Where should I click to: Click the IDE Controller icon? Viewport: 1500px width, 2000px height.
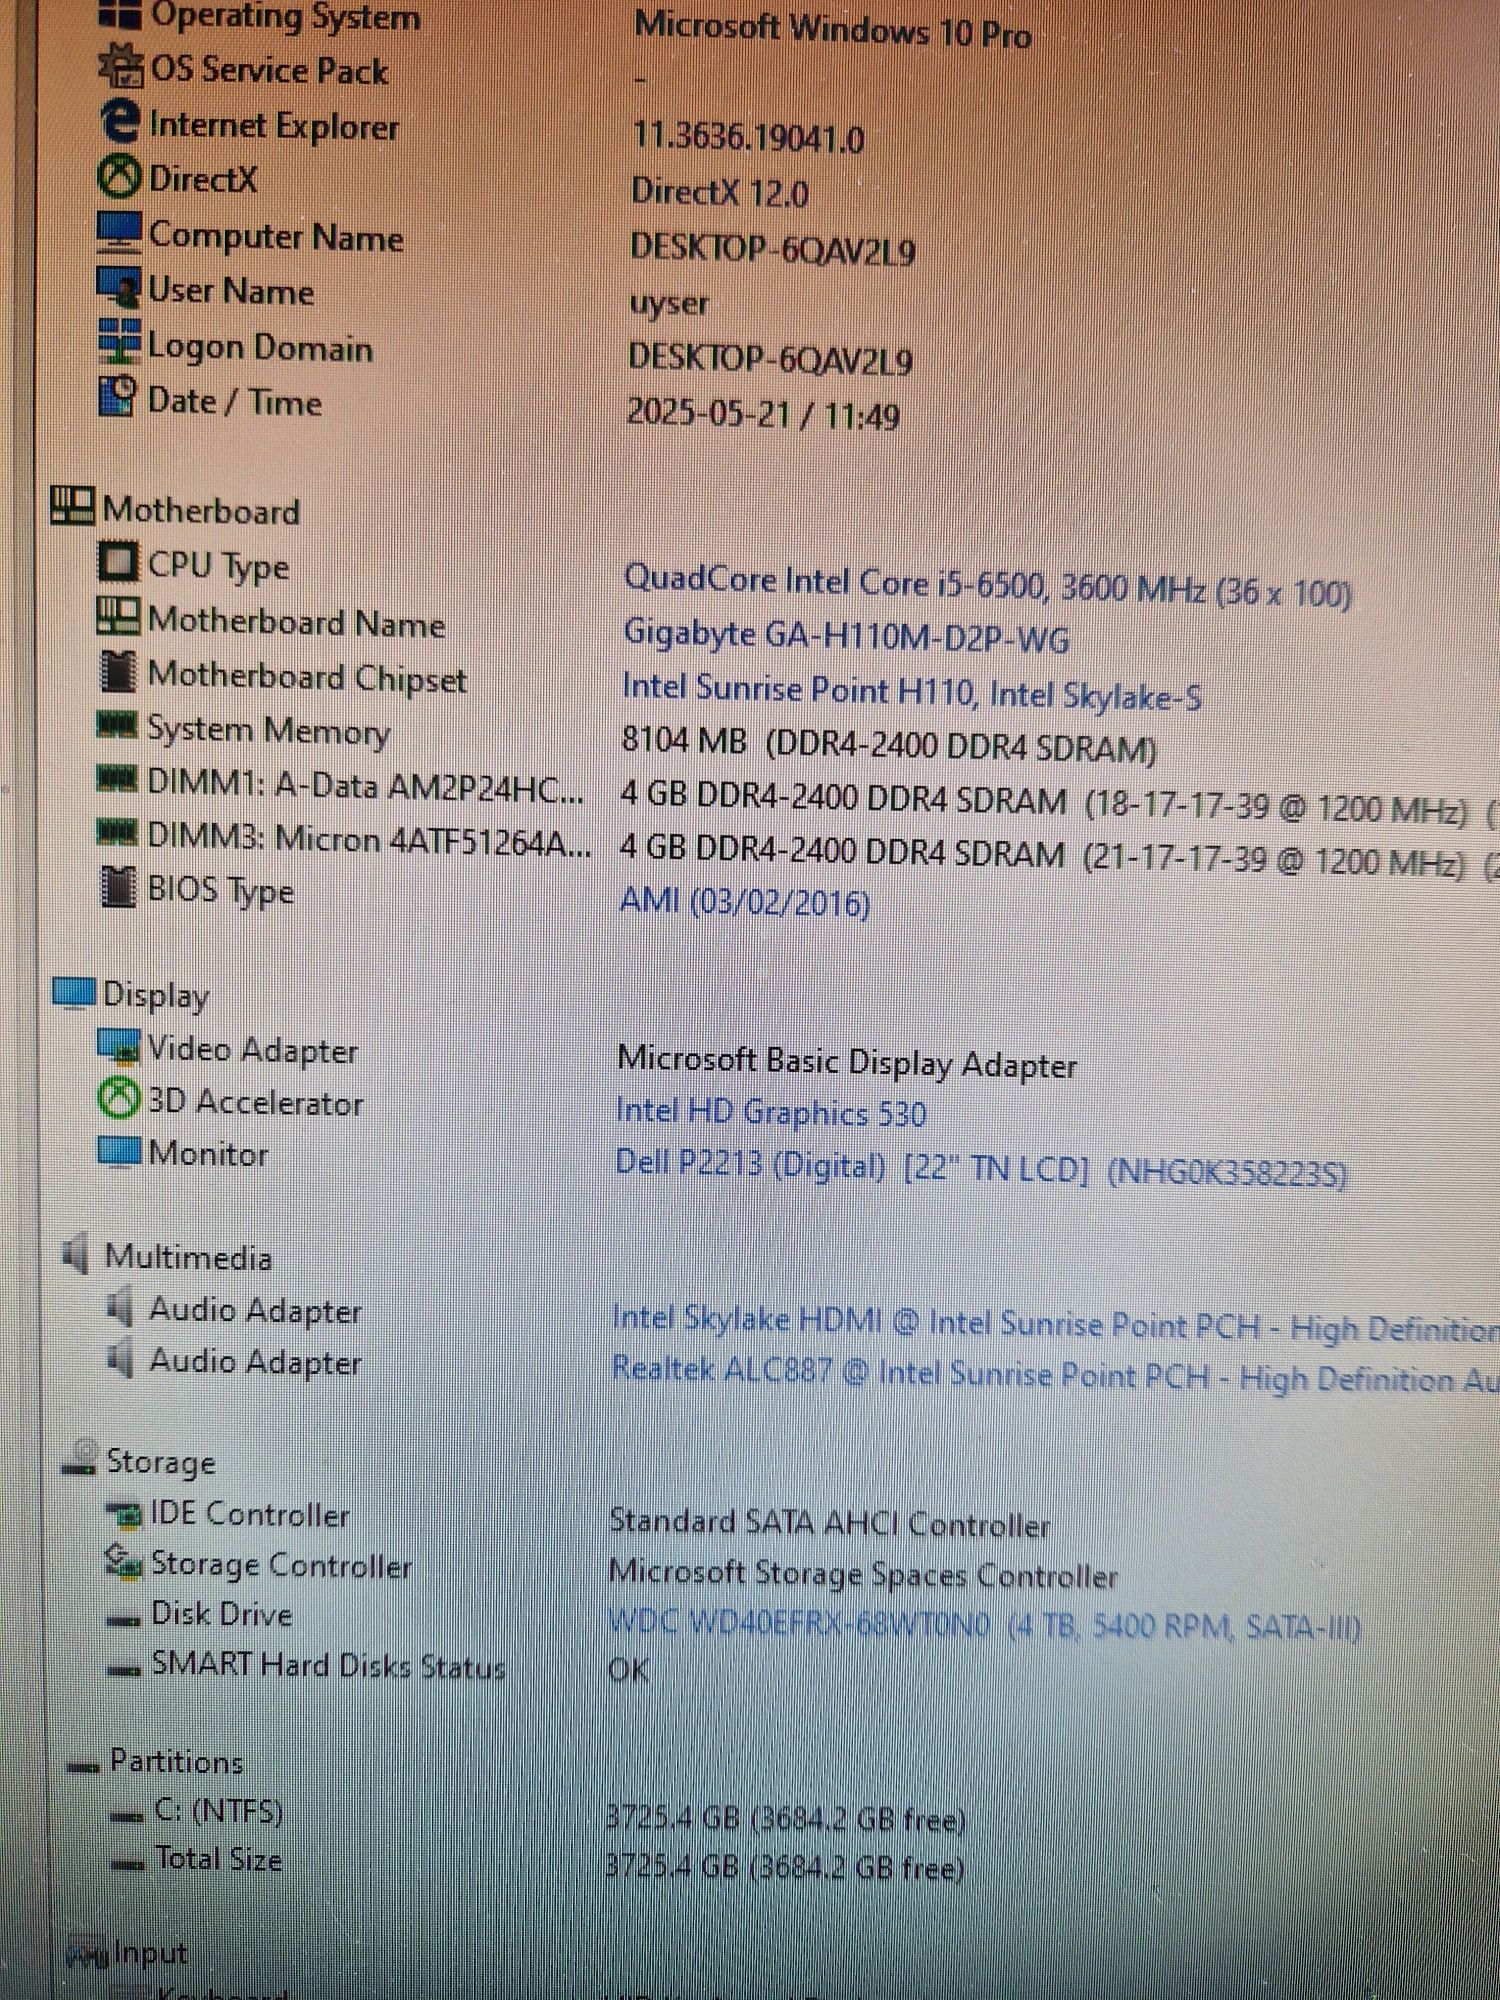pyautogui.click(x=125, y=1513)
